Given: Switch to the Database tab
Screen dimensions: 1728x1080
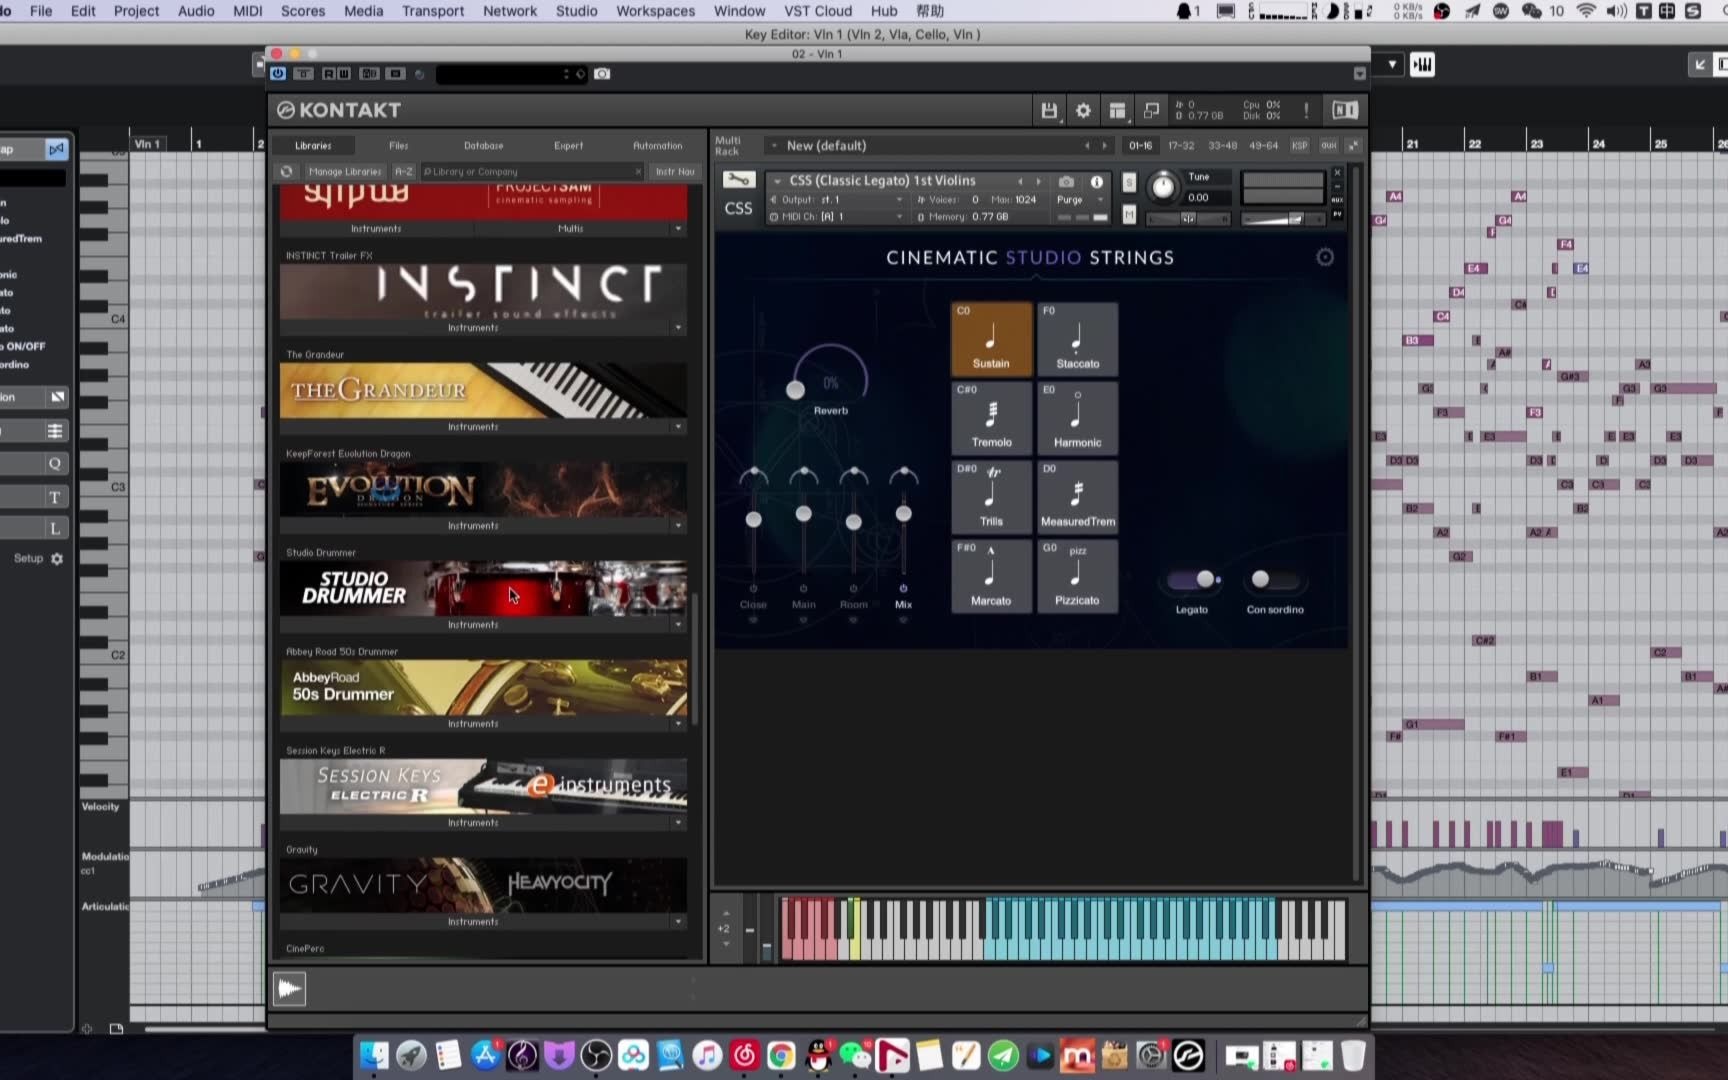Looking at the screenshot, I should point(483,146).
